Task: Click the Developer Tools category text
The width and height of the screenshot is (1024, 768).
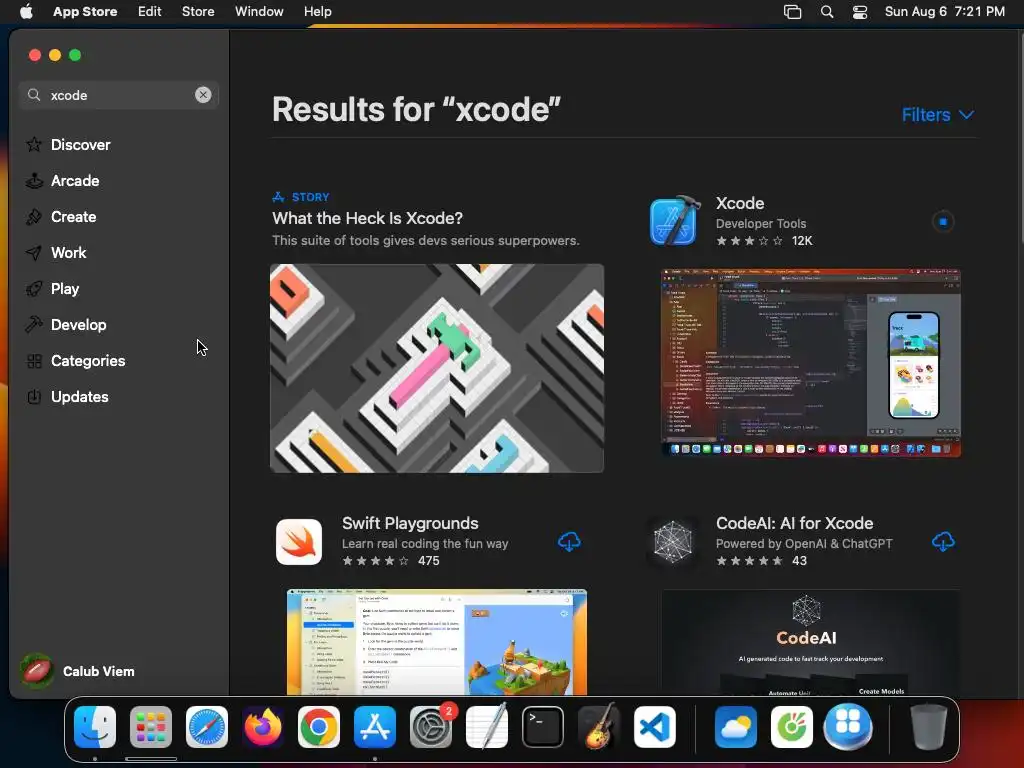Action: [x=761, y=223]
